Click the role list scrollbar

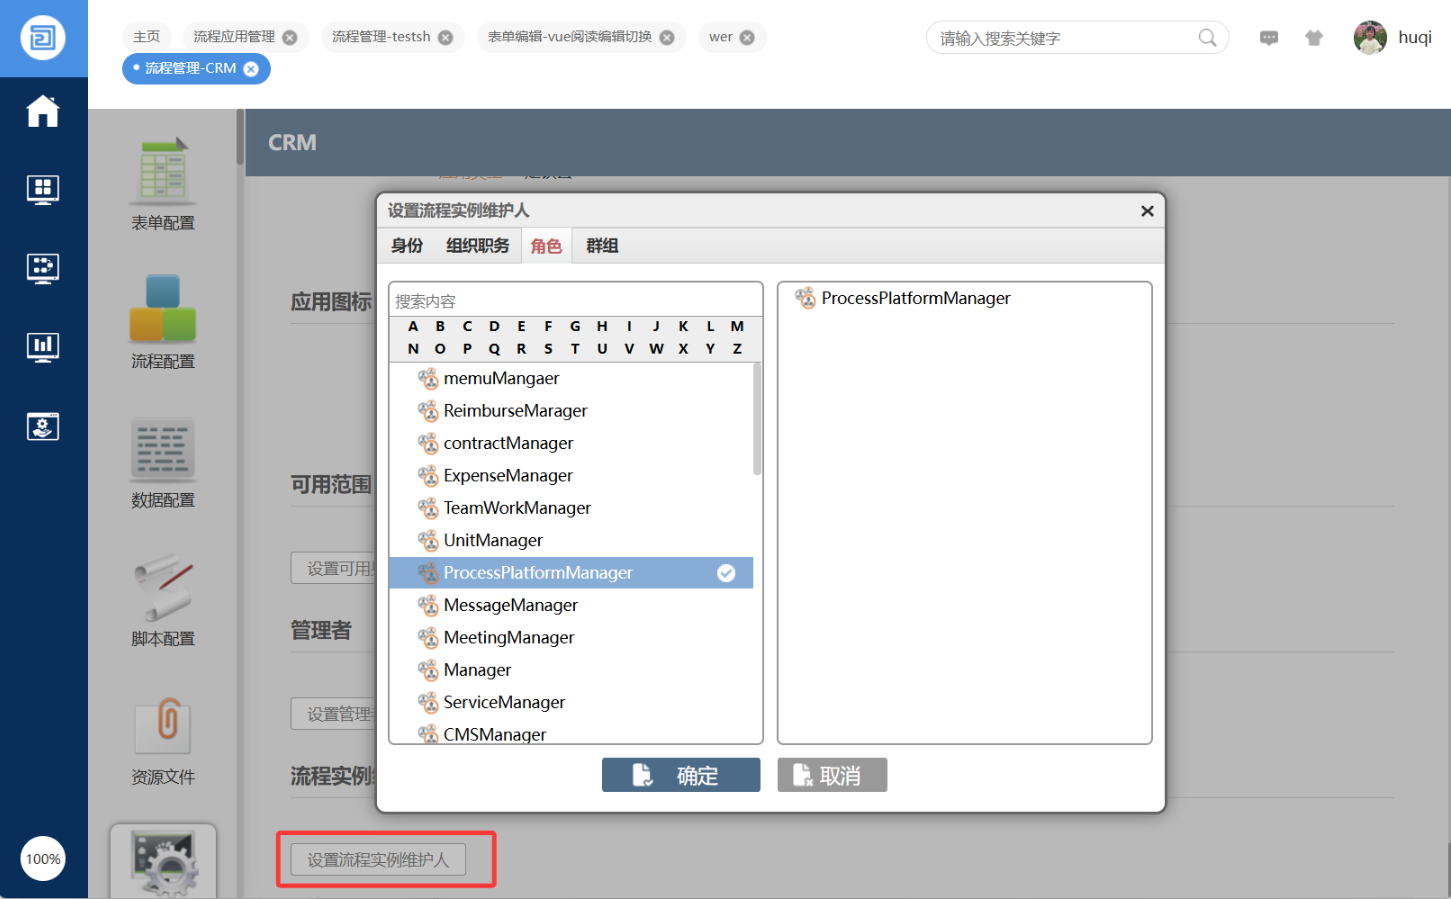(757, 420)
